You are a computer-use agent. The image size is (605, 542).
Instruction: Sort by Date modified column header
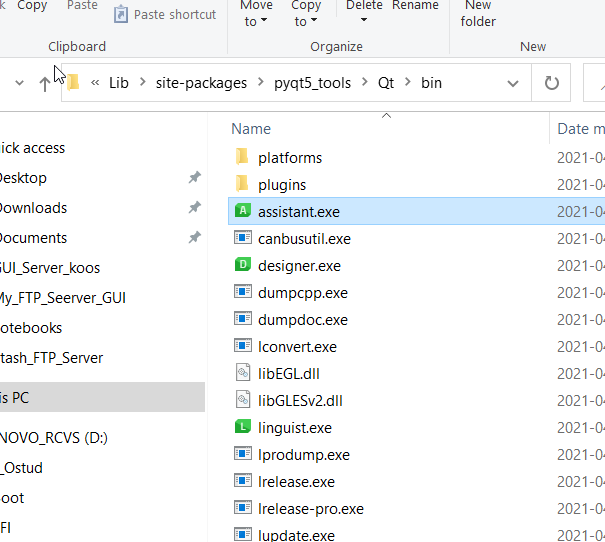point(581,129)
